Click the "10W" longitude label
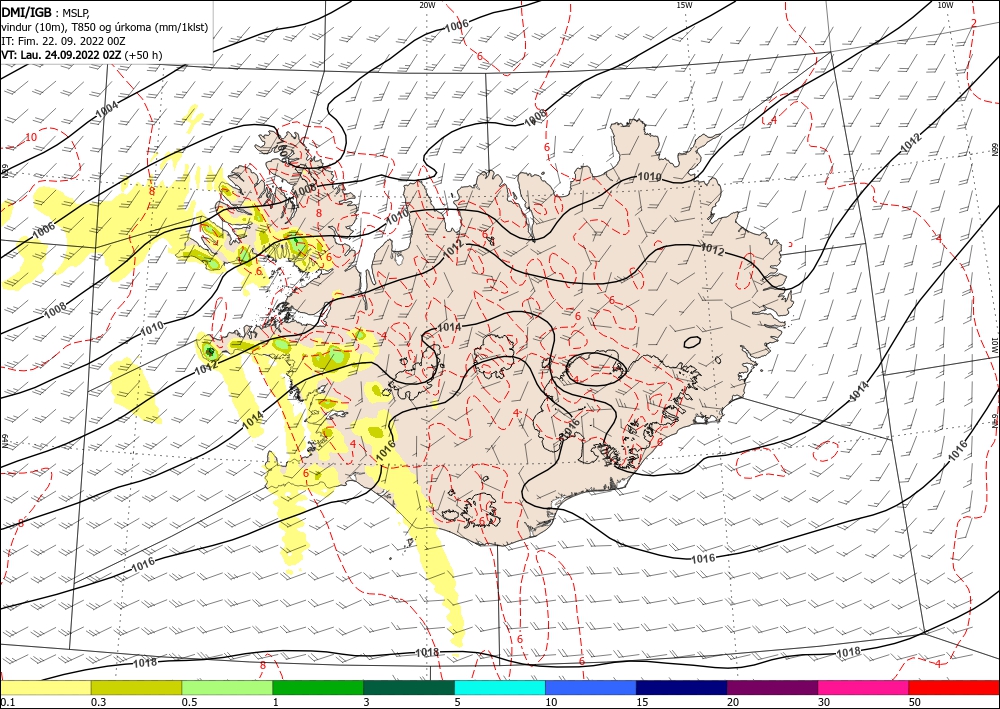Image resolution: width=1000 pixels, height=709 pixels. point(945,5)
